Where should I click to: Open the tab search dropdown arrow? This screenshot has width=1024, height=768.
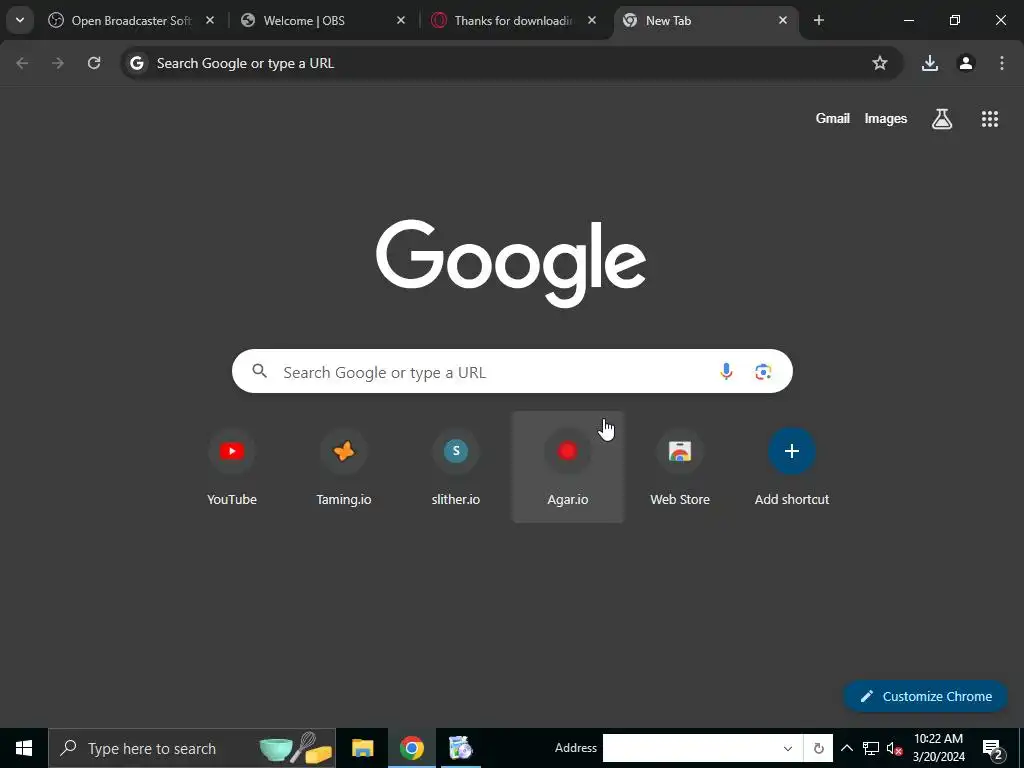click(x=20, y=20)
